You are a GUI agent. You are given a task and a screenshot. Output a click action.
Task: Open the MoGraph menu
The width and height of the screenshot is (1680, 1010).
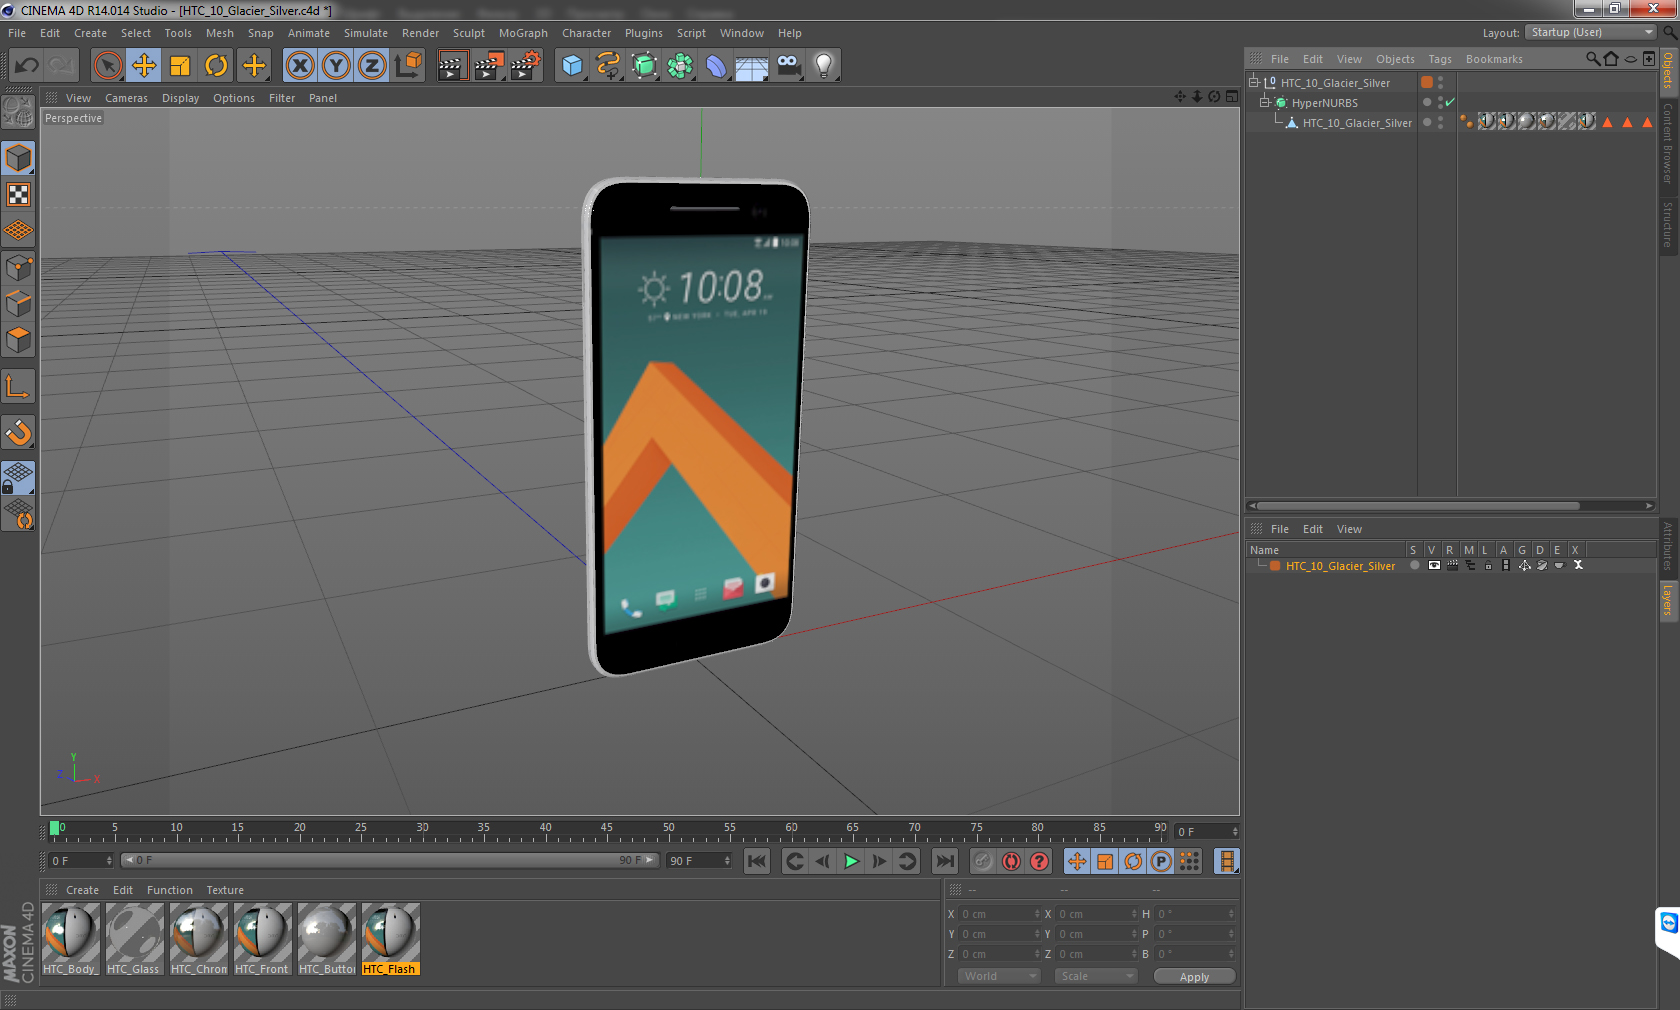pos(523,33)
